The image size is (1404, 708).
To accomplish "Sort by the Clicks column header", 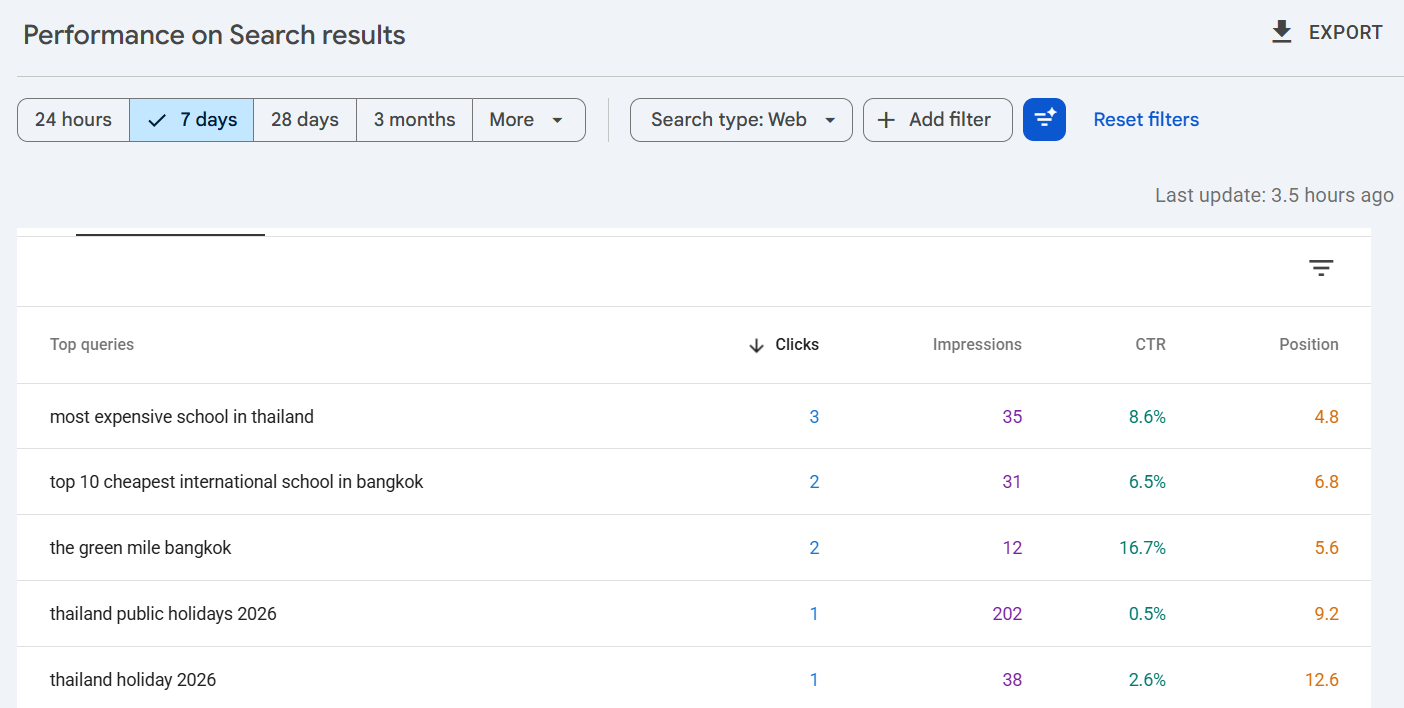I will click(x=797, y=345).
